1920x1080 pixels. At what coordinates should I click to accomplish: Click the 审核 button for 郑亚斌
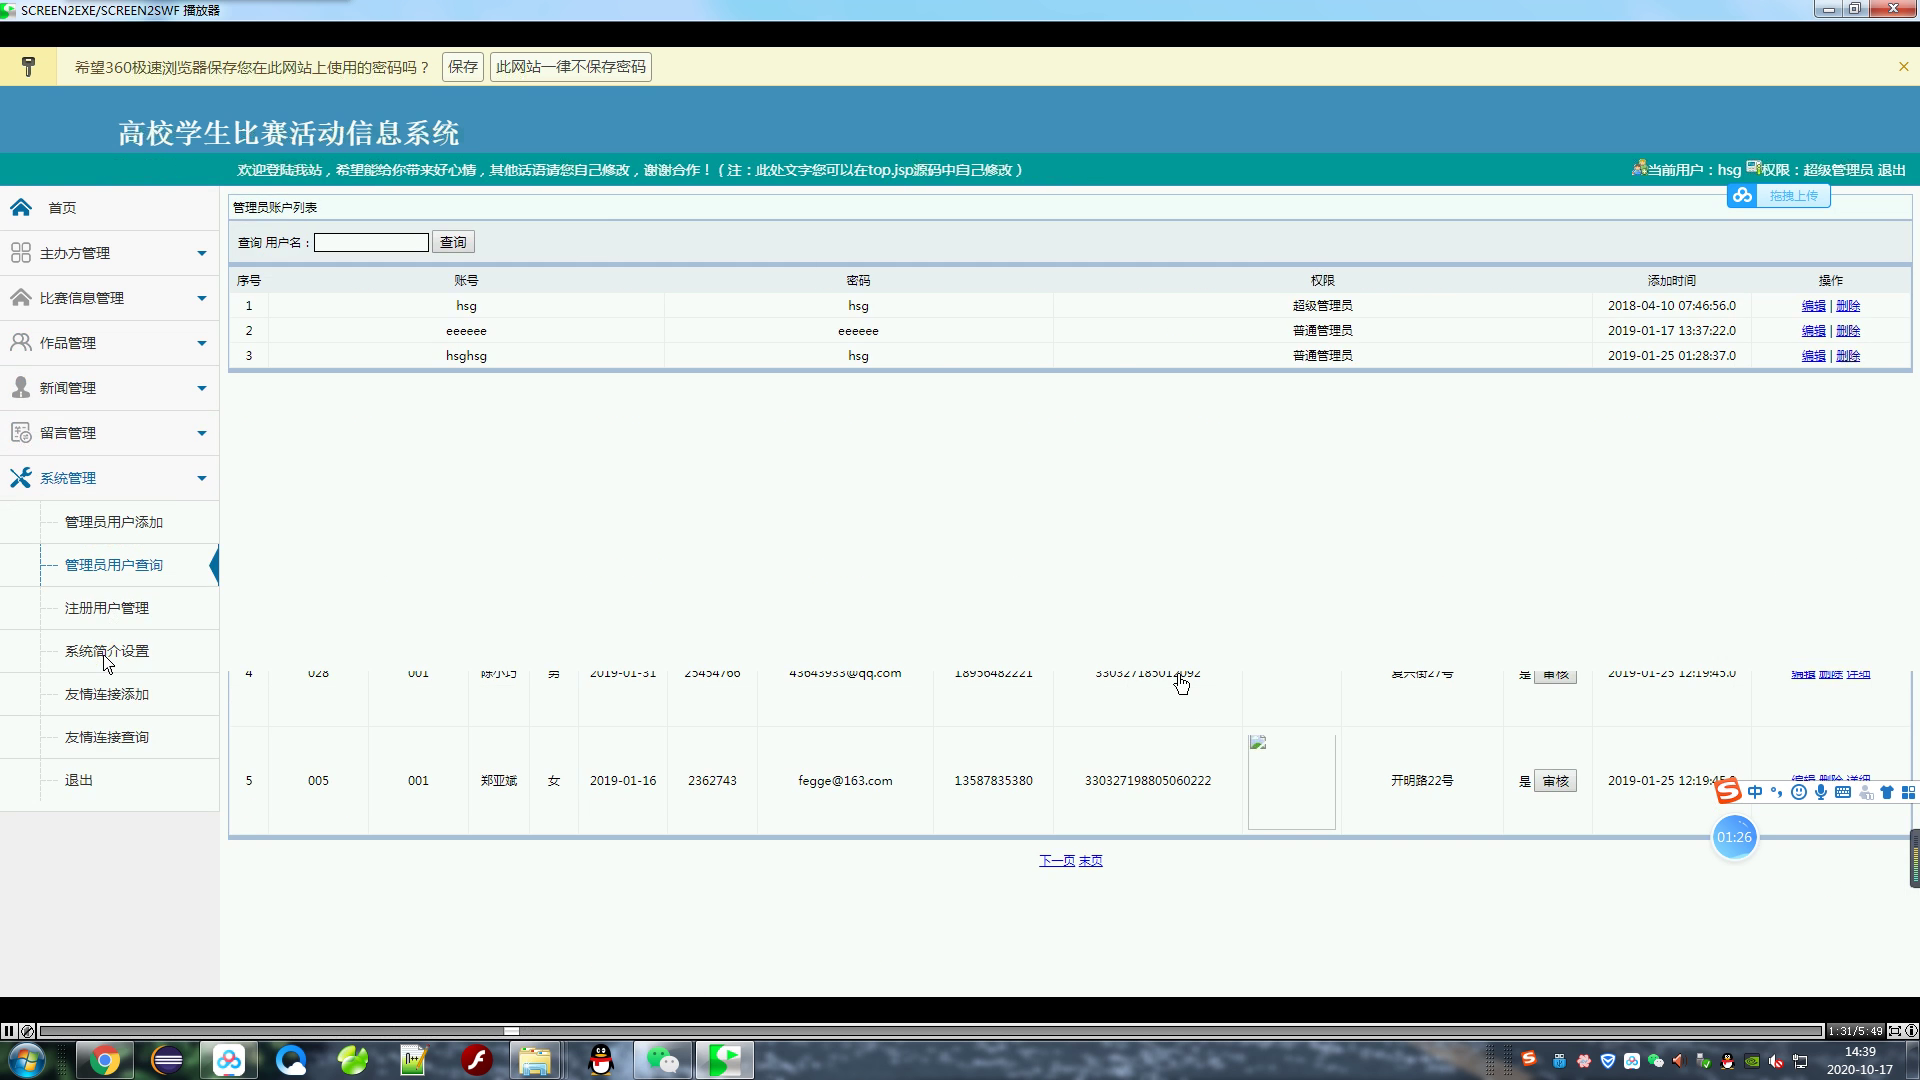pyautogui.click(x=1555, y=781)
